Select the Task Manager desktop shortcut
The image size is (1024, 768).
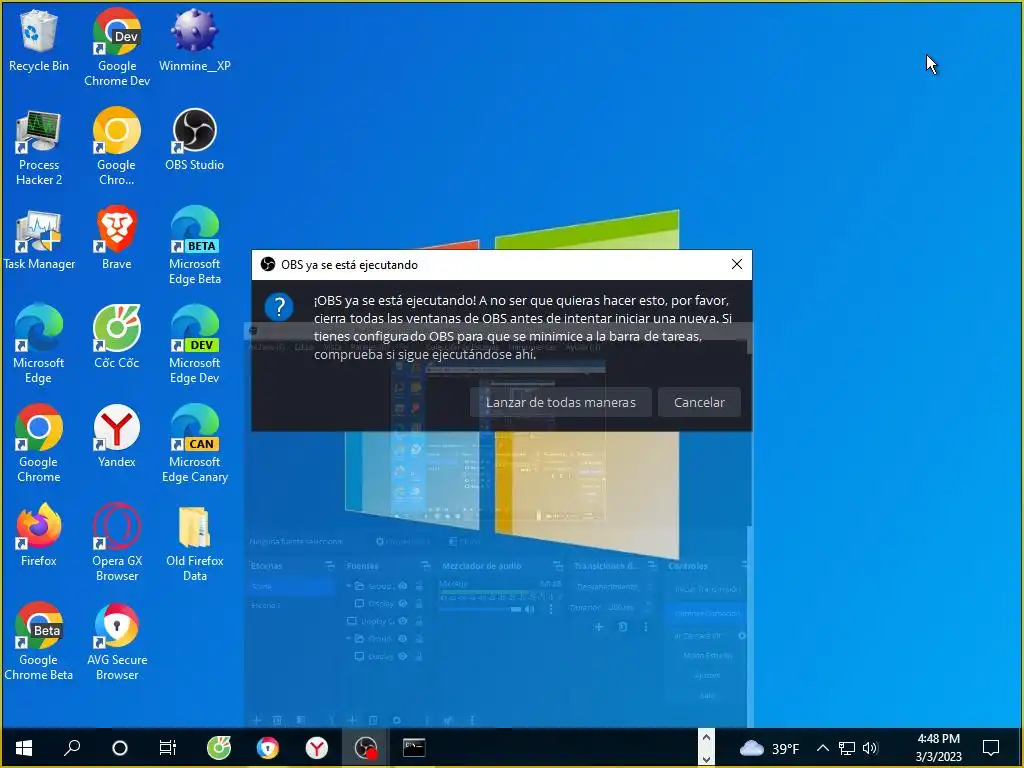point(39,239)
